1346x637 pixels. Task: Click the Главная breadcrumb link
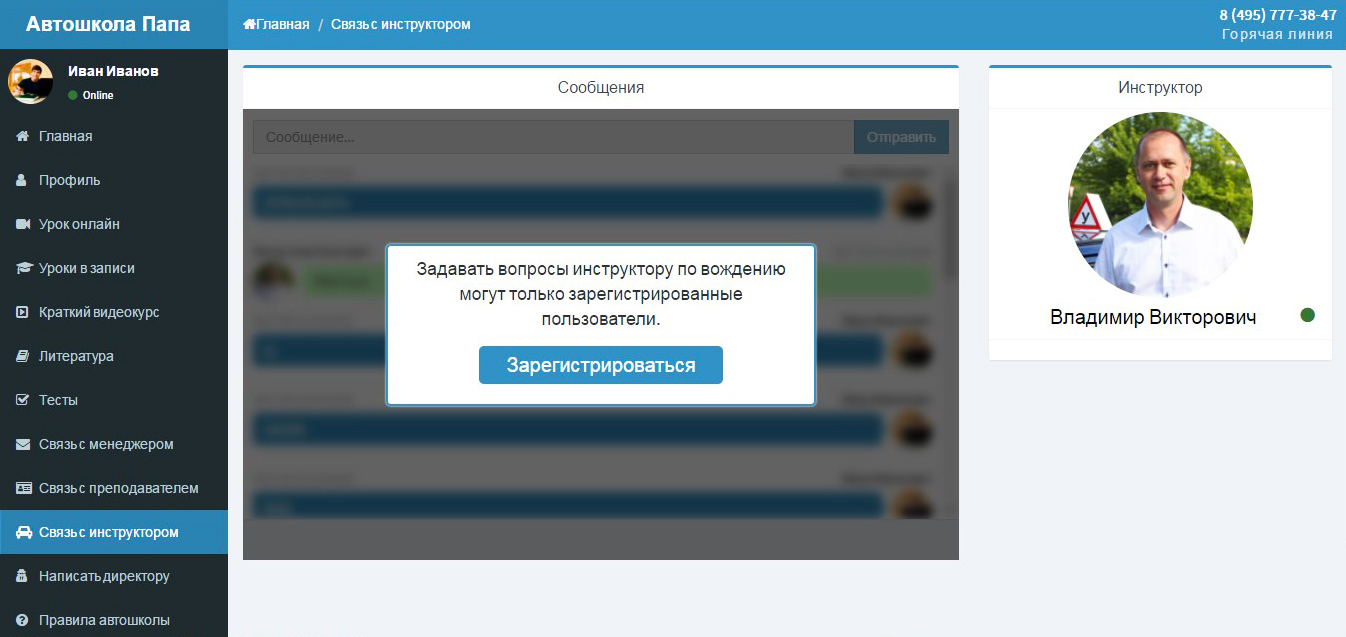[276, 24]
